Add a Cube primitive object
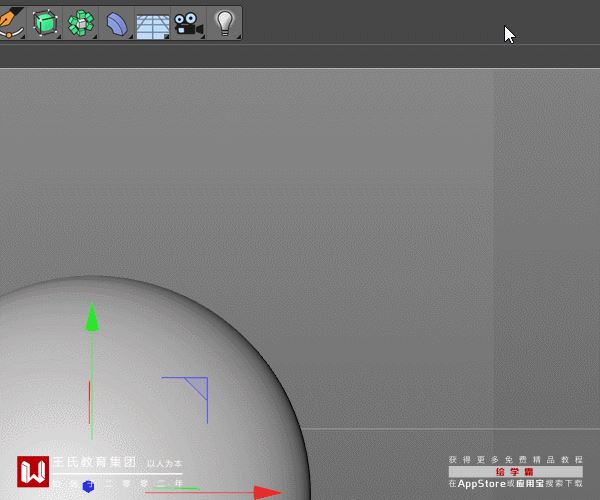This screenshot has width=600, height=500. tap(44, 23)
